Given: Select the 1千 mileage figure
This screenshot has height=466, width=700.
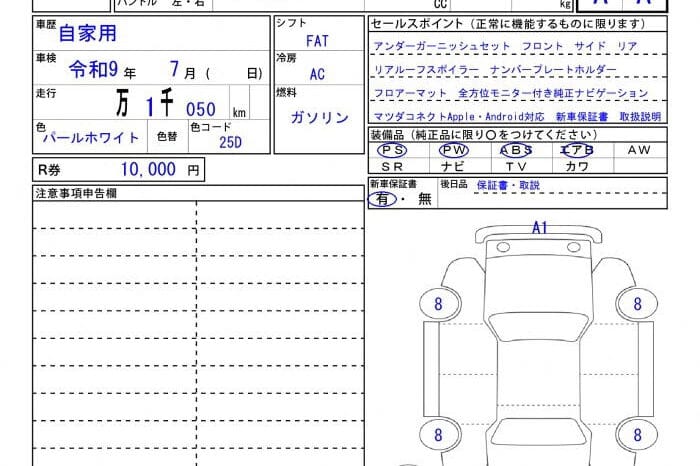Looking at the screenshot, I should [159, 103].
